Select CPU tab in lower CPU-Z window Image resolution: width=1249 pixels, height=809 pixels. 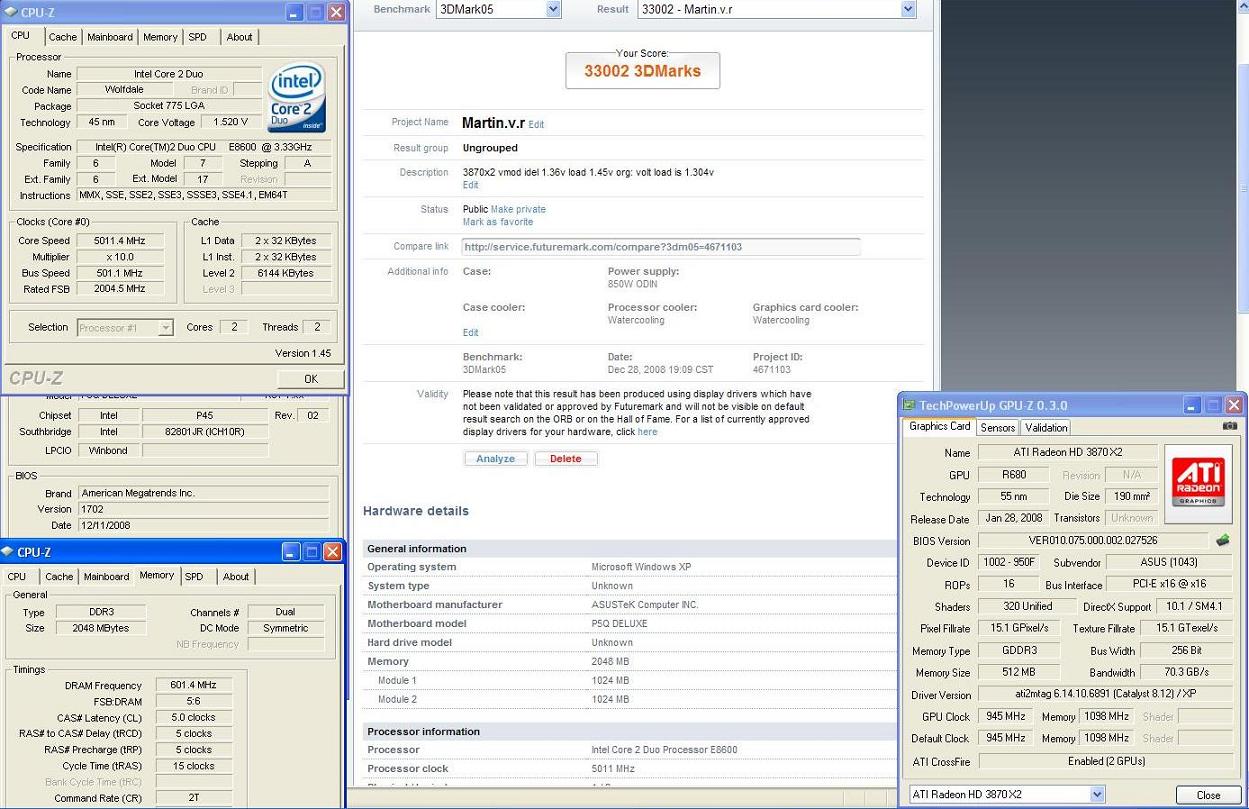click(x=17, y=577)
